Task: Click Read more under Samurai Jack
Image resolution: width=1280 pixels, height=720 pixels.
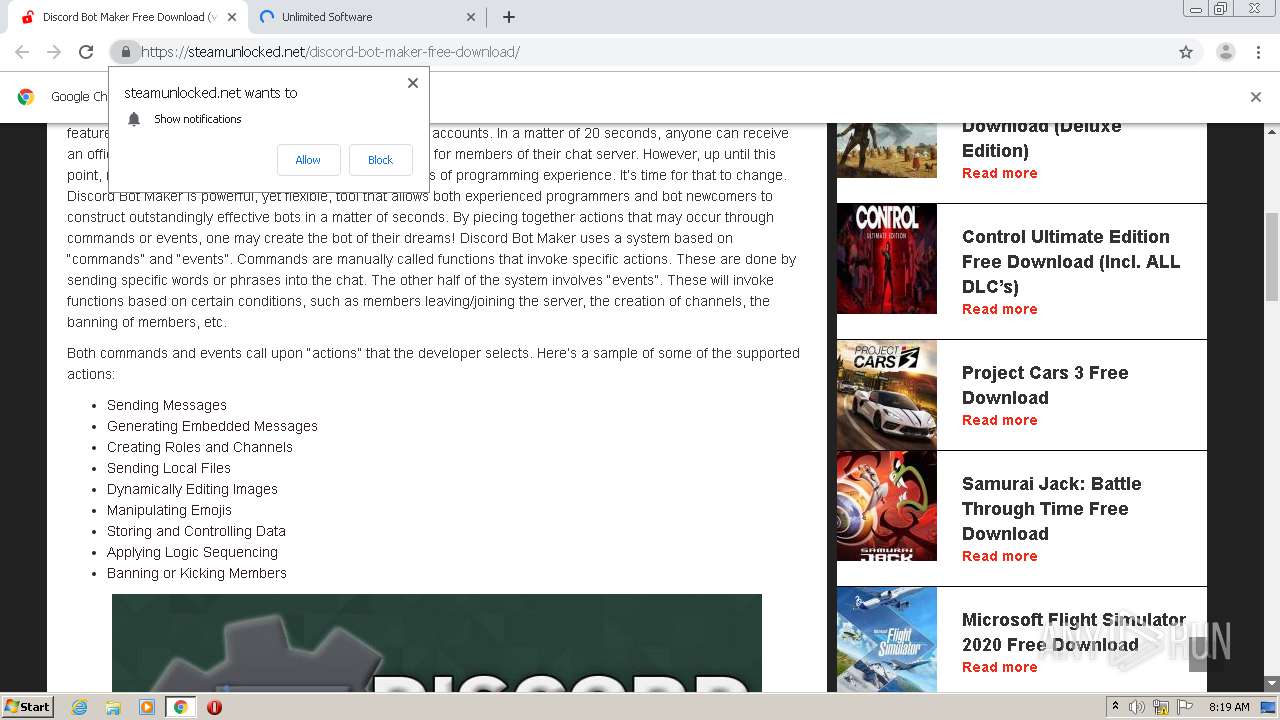Action: coord(999,556)
